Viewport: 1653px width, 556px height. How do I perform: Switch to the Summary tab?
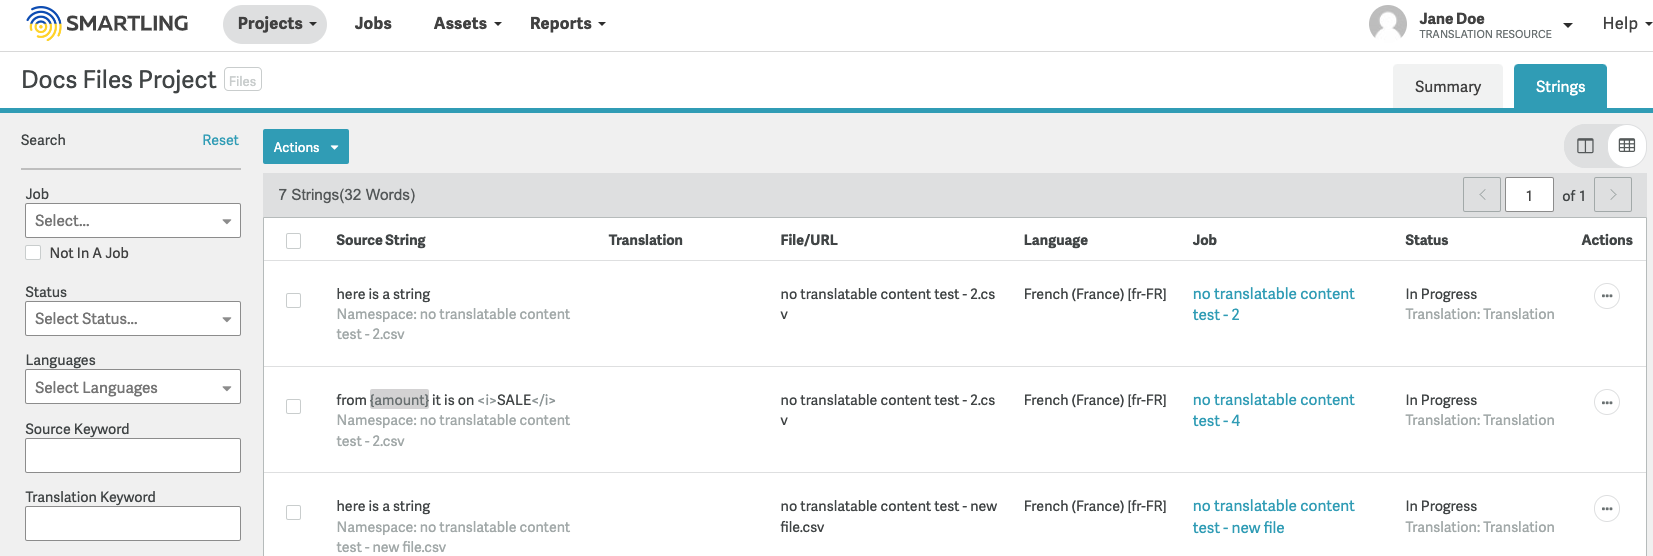pyautogui.click(x=1447, y=87)
